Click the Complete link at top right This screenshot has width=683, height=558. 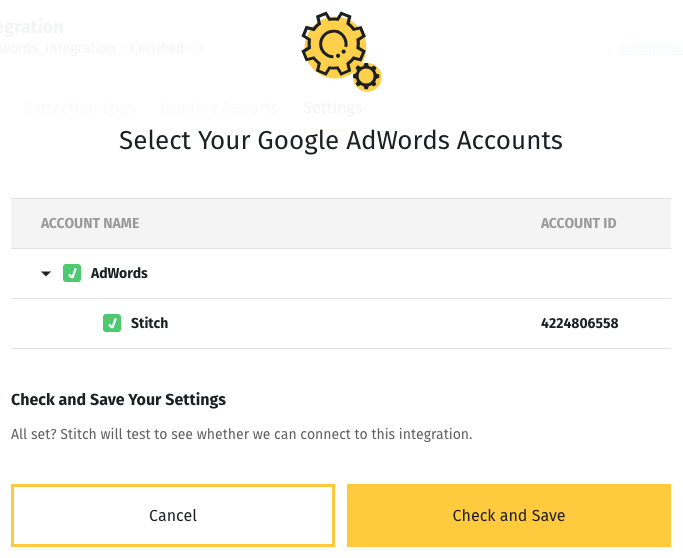651,48
